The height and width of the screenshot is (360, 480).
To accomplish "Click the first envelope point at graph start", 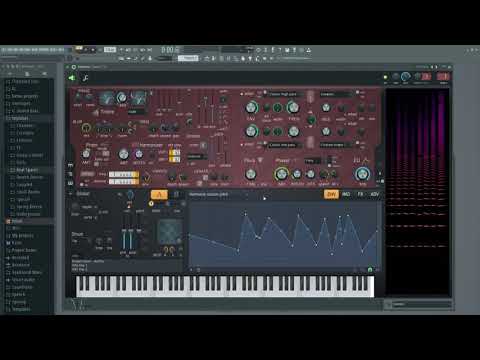I will [x=189, y=235].
